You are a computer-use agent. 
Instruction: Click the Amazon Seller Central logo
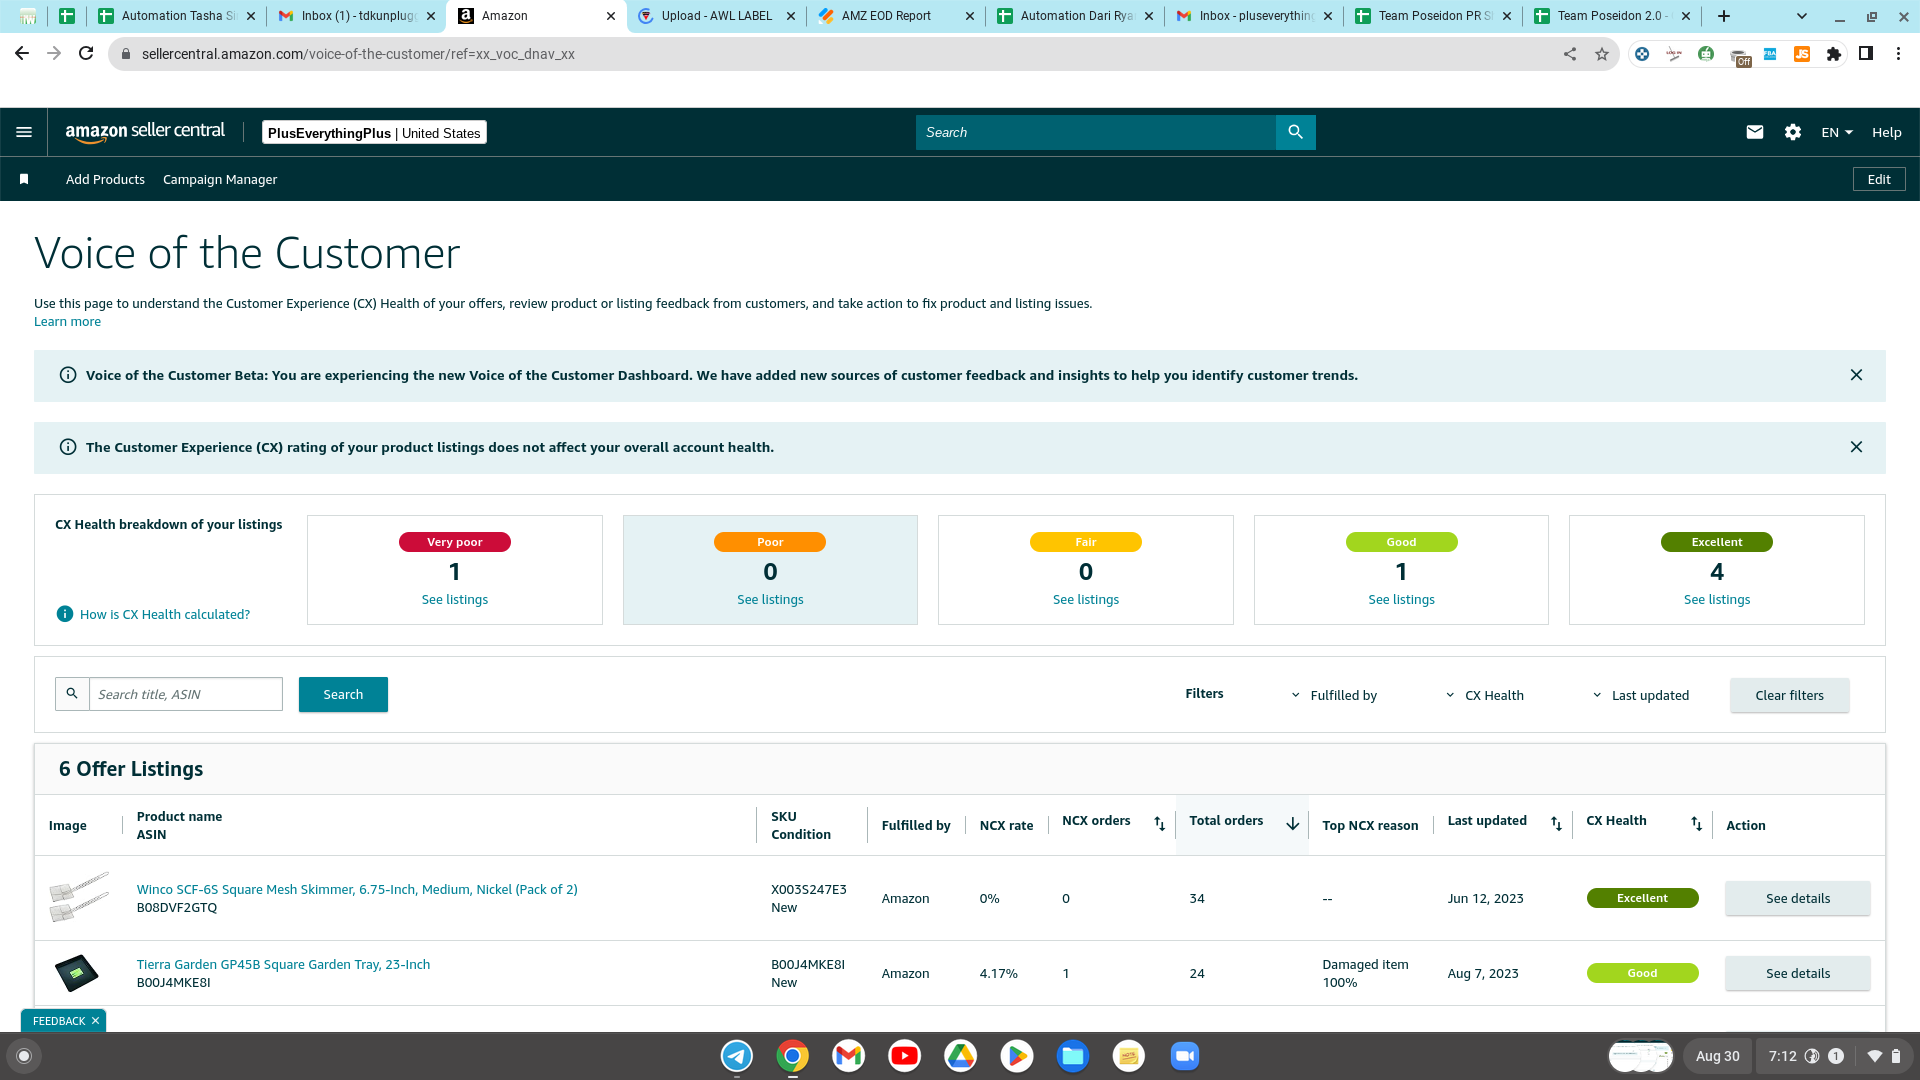click(145, 132)
